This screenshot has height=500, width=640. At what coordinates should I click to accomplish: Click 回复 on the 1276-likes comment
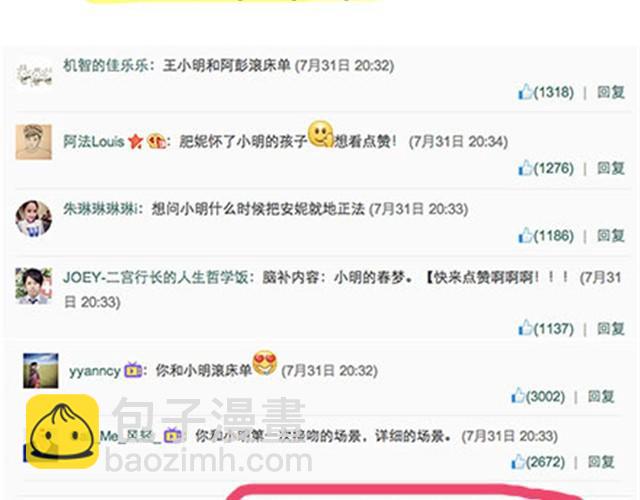coord(611,167)
